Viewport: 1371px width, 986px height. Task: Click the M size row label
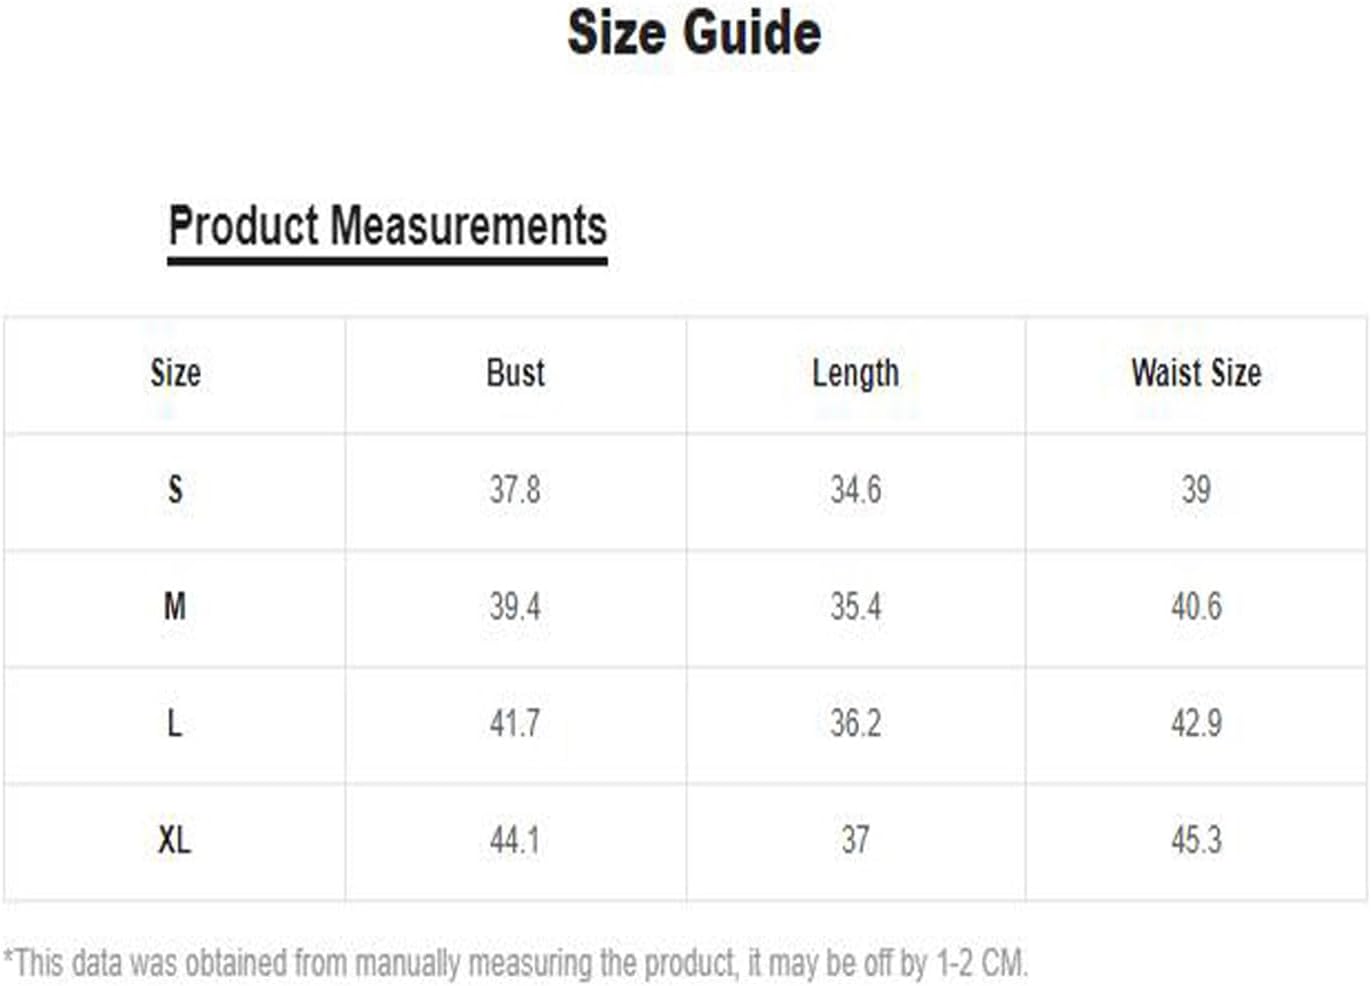[175, 606]
